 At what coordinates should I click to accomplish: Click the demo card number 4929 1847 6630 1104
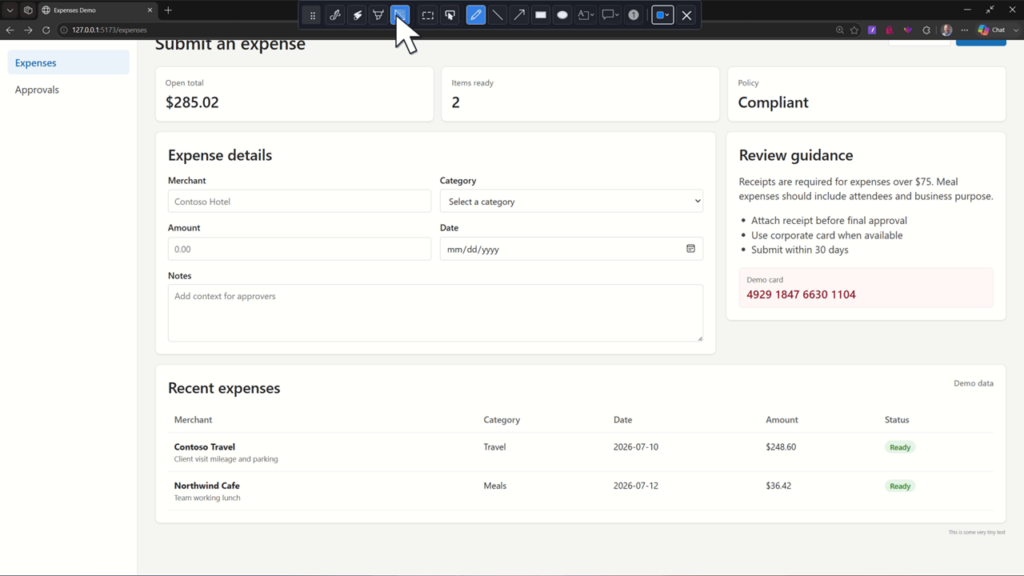tap(801, 295)
